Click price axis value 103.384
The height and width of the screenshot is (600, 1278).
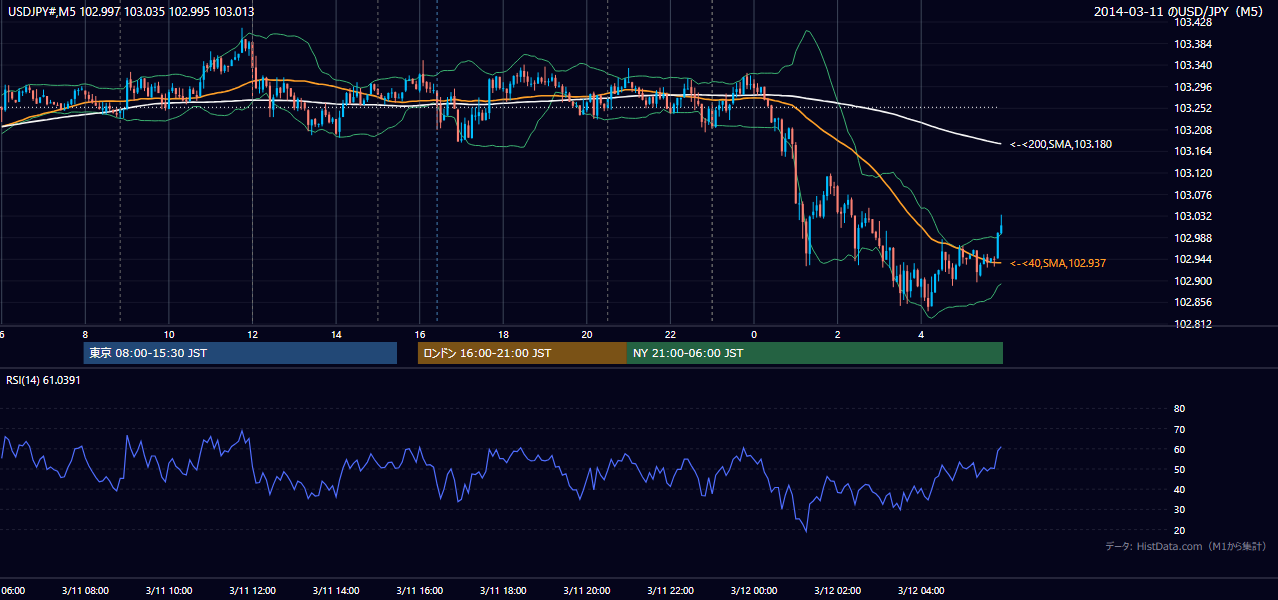coord(1193,44)
